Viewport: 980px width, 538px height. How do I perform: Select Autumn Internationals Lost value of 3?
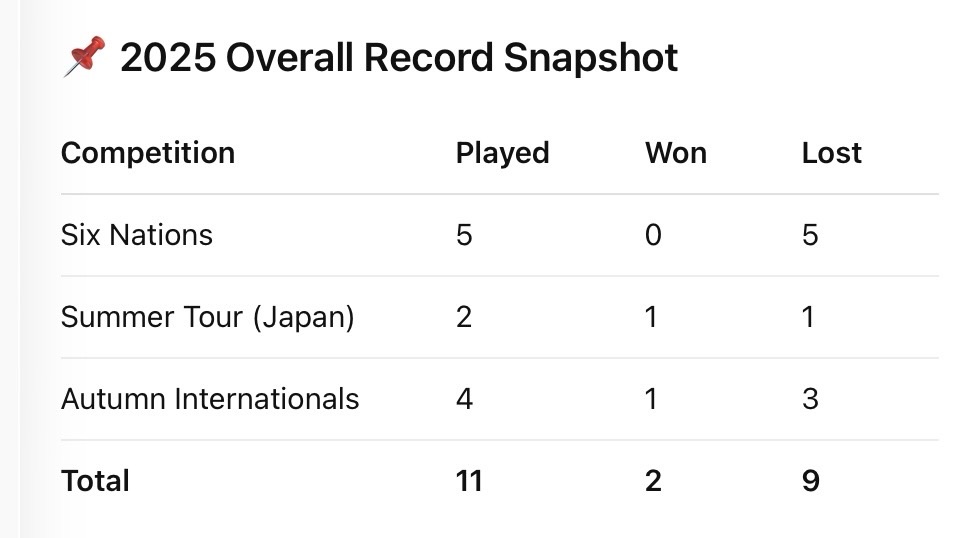click(810, 399)
